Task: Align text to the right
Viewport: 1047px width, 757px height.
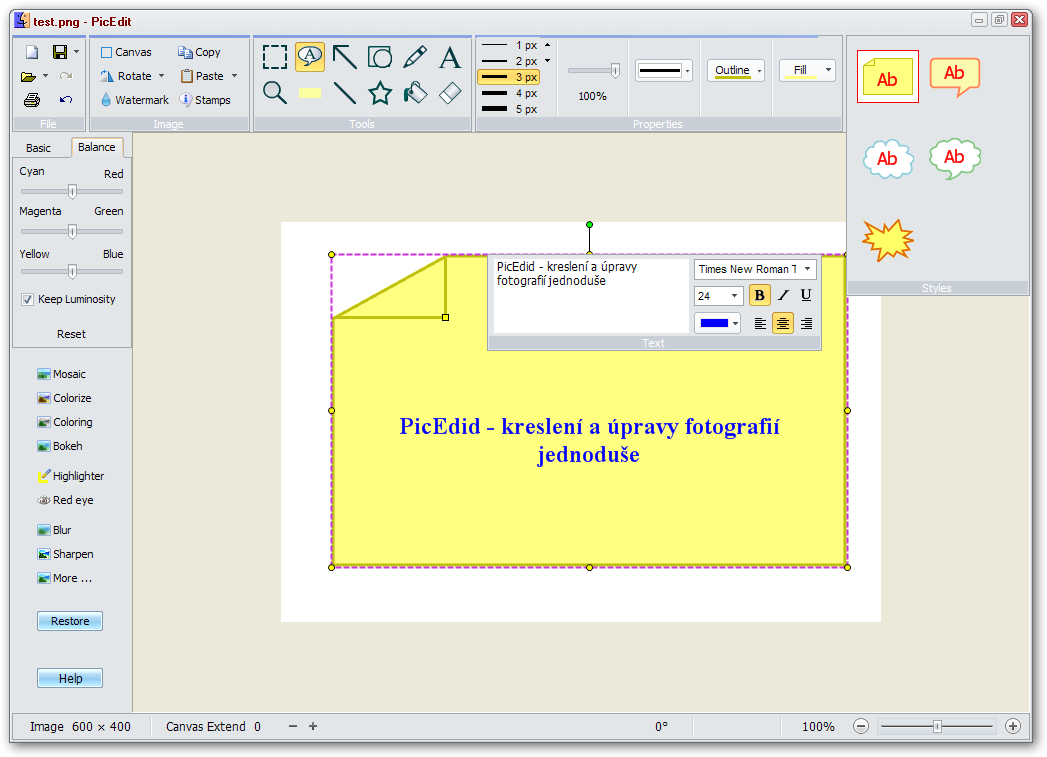Action: coord(807,324)
